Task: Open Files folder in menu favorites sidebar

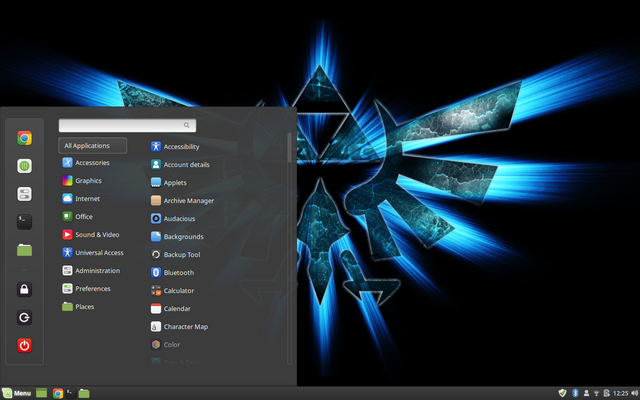Action: click(24, 250)
